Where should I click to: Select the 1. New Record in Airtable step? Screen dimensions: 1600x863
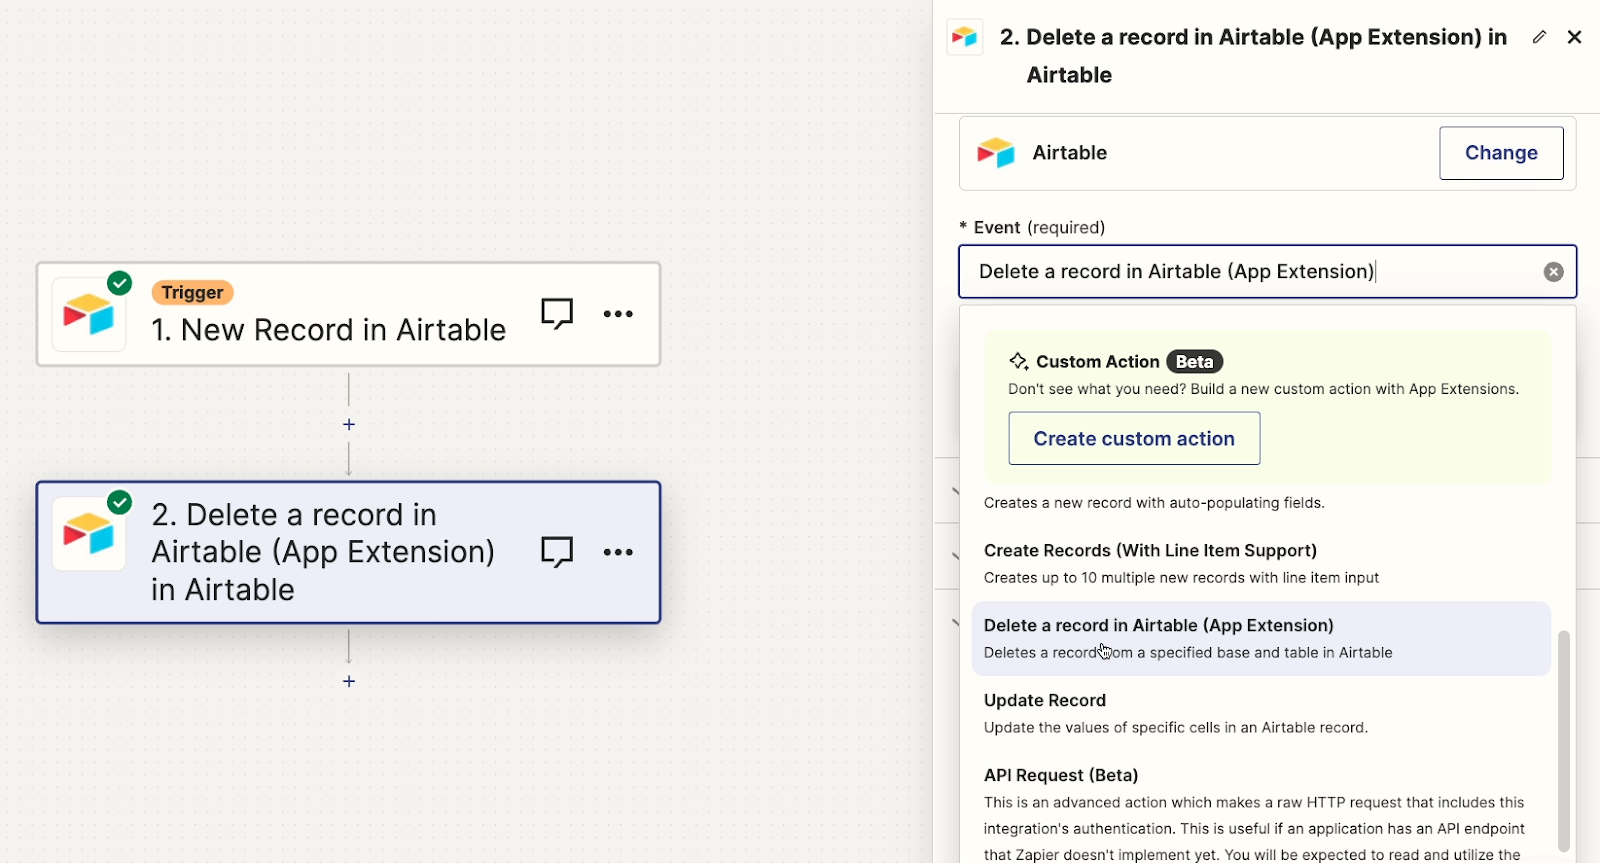click(x=349, y=314)
